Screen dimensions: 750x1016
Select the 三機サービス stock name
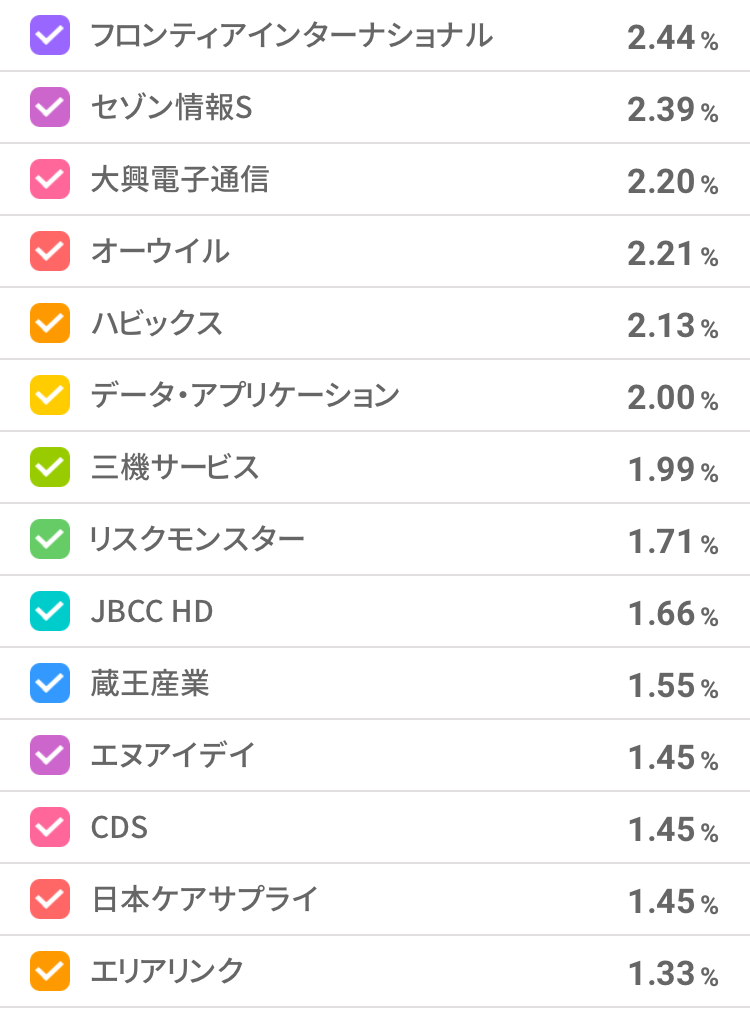(175, 468)
